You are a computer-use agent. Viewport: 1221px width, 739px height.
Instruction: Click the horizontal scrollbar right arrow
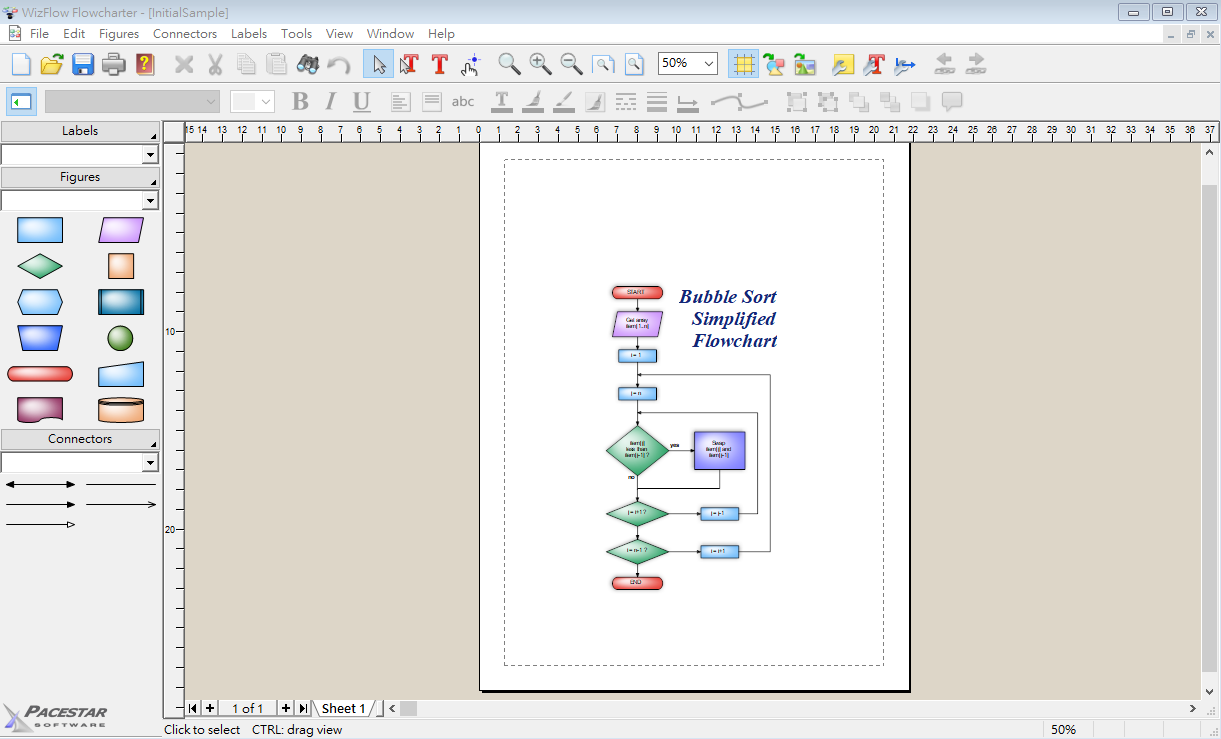point(1193,708)
